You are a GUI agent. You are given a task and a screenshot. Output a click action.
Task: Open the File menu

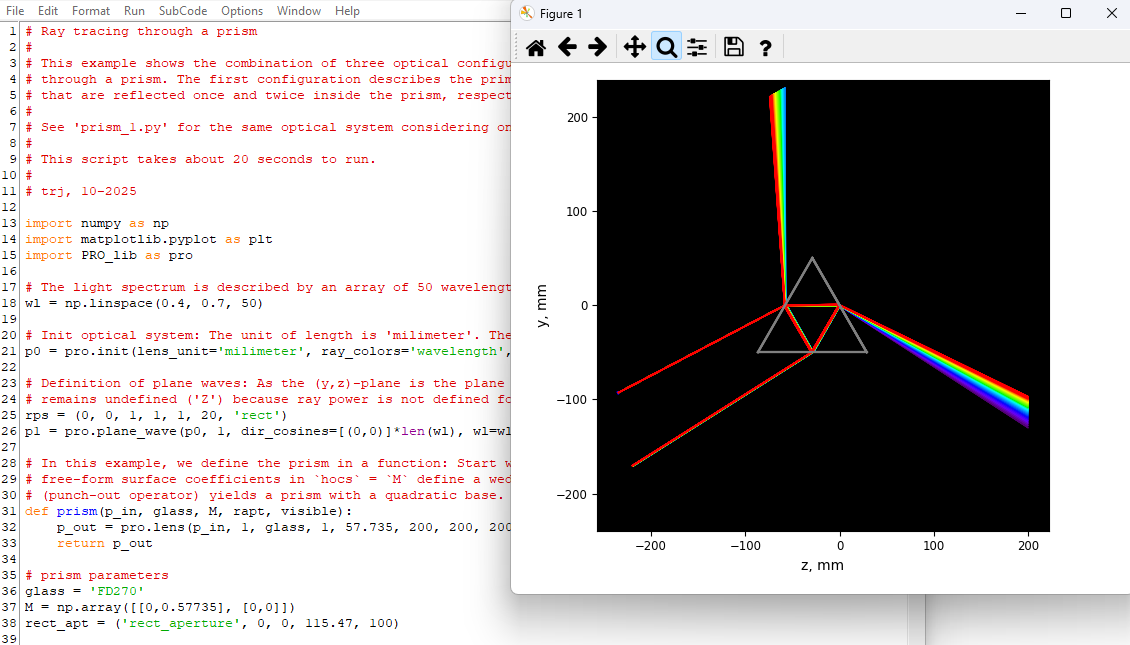coord(15,11)
